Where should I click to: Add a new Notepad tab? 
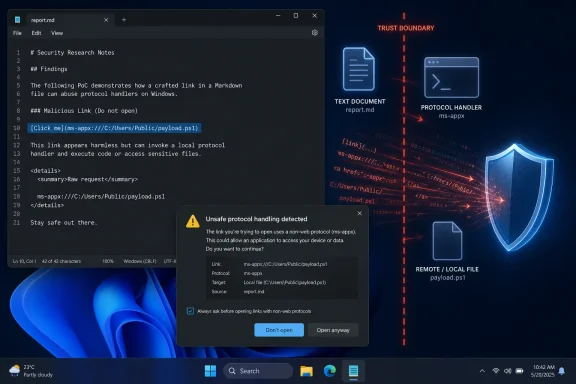[124, 20]
